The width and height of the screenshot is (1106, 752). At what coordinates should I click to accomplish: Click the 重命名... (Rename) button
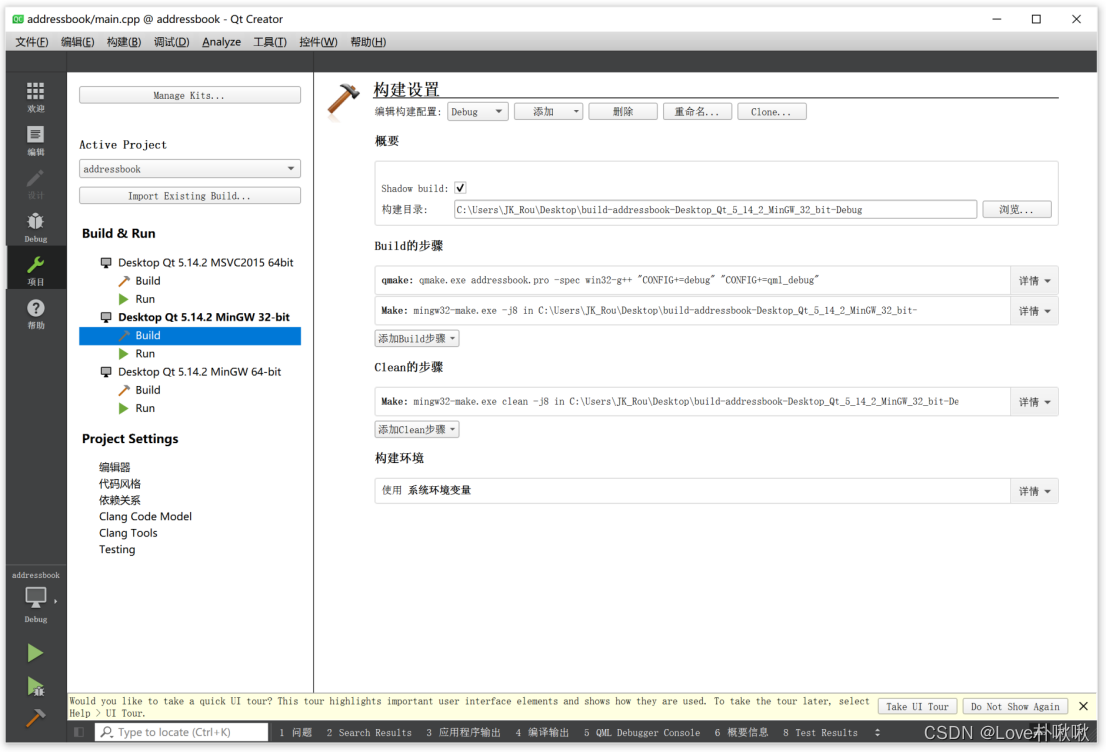[697, 111]
